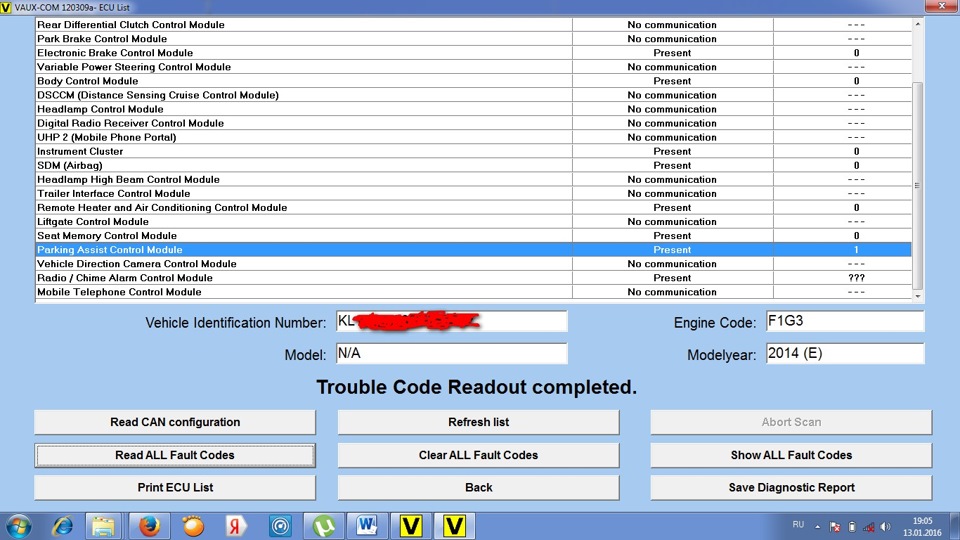Click Present status of SDM (Airbag)

[672, 165]
